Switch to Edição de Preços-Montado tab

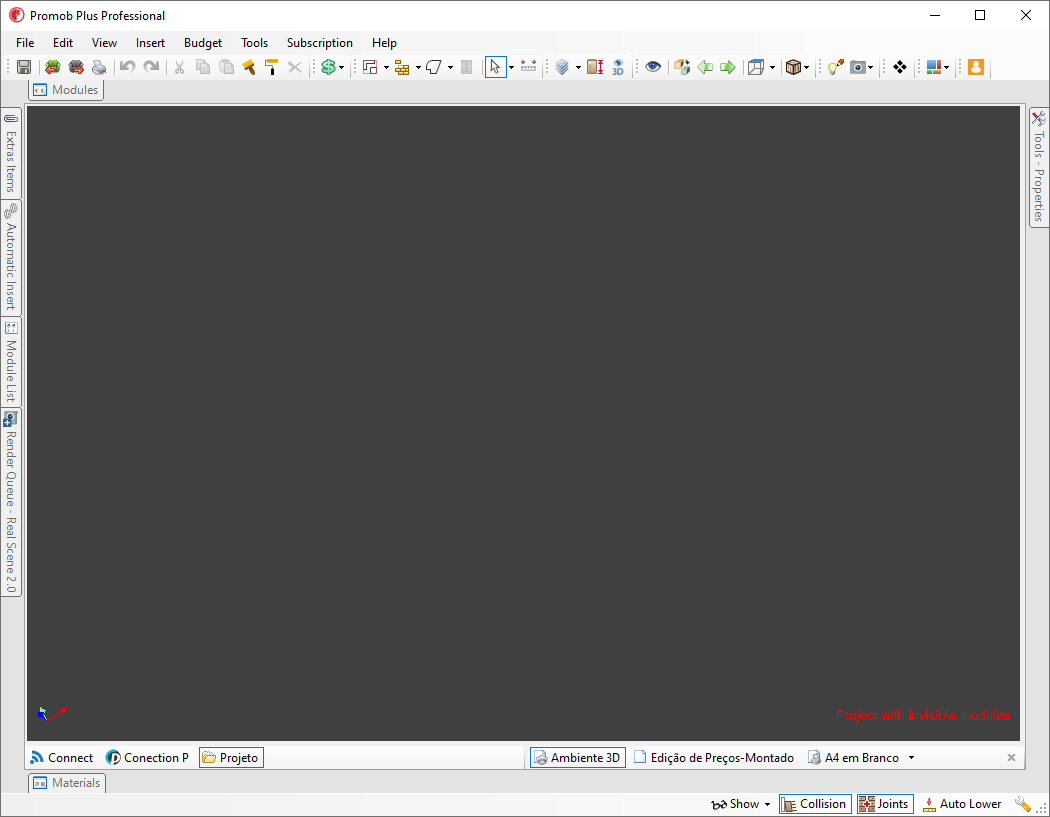[x=714, y=758]
